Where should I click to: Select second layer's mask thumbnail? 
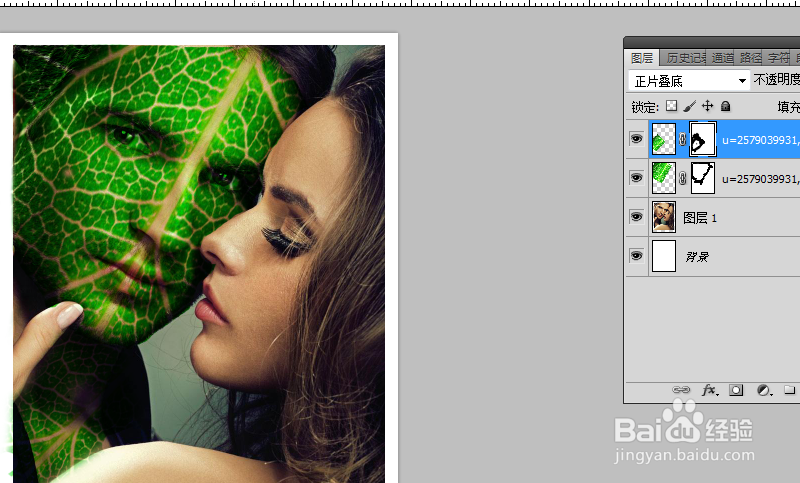coord(703,178)
